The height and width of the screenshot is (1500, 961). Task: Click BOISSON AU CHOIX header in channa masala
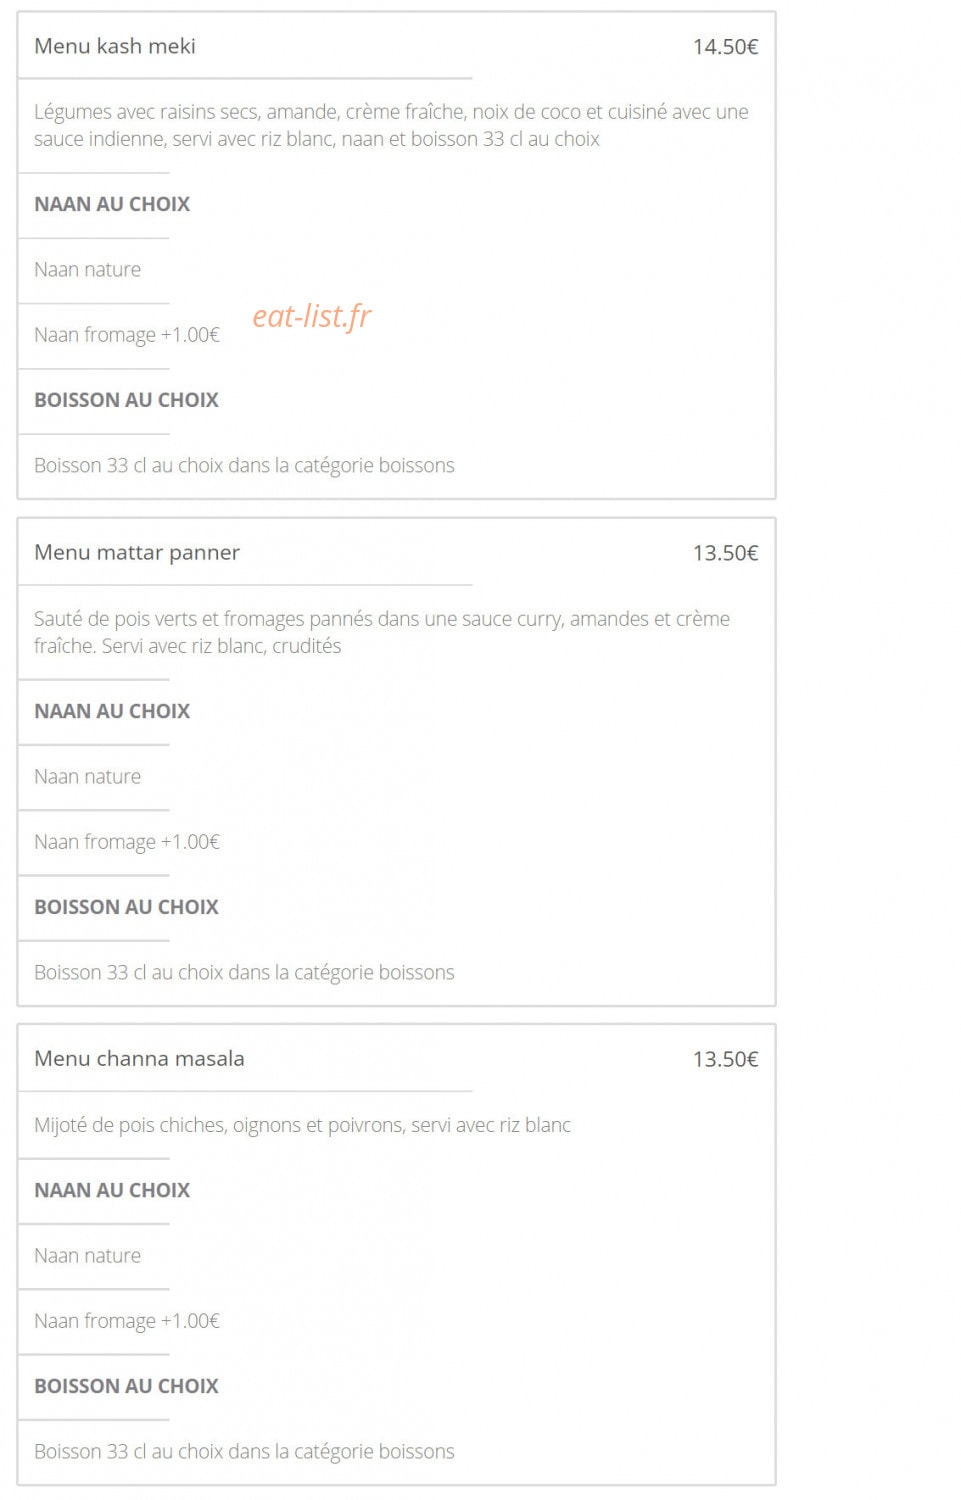pos(126,1386)
